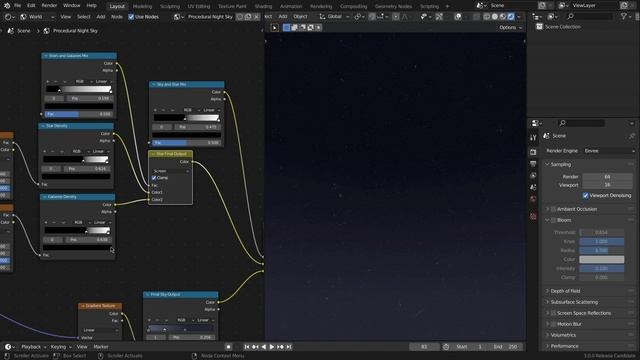The width and height of the screenshot is (640, 360).
Task: Adjust Fac slider on Sky and Star Mix node
Action: pos(187,143)
